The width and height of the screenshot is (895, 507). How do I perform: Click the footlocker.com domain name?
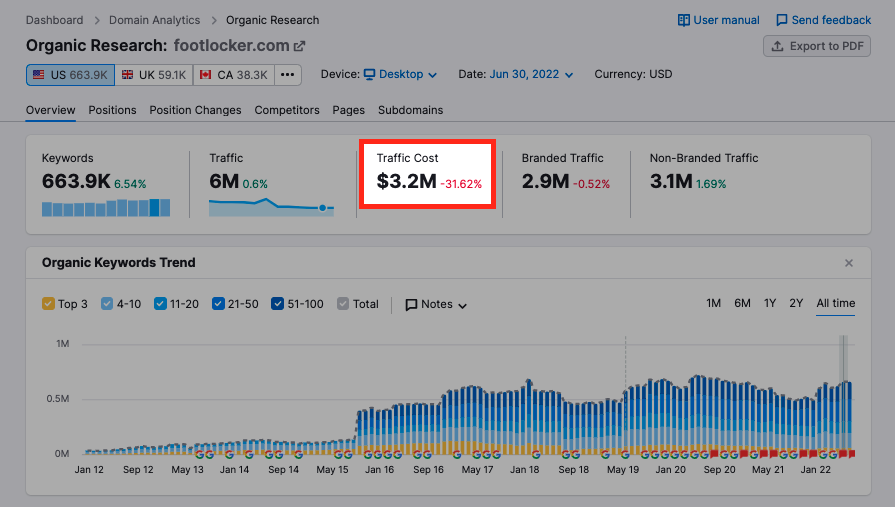(231, 46)
